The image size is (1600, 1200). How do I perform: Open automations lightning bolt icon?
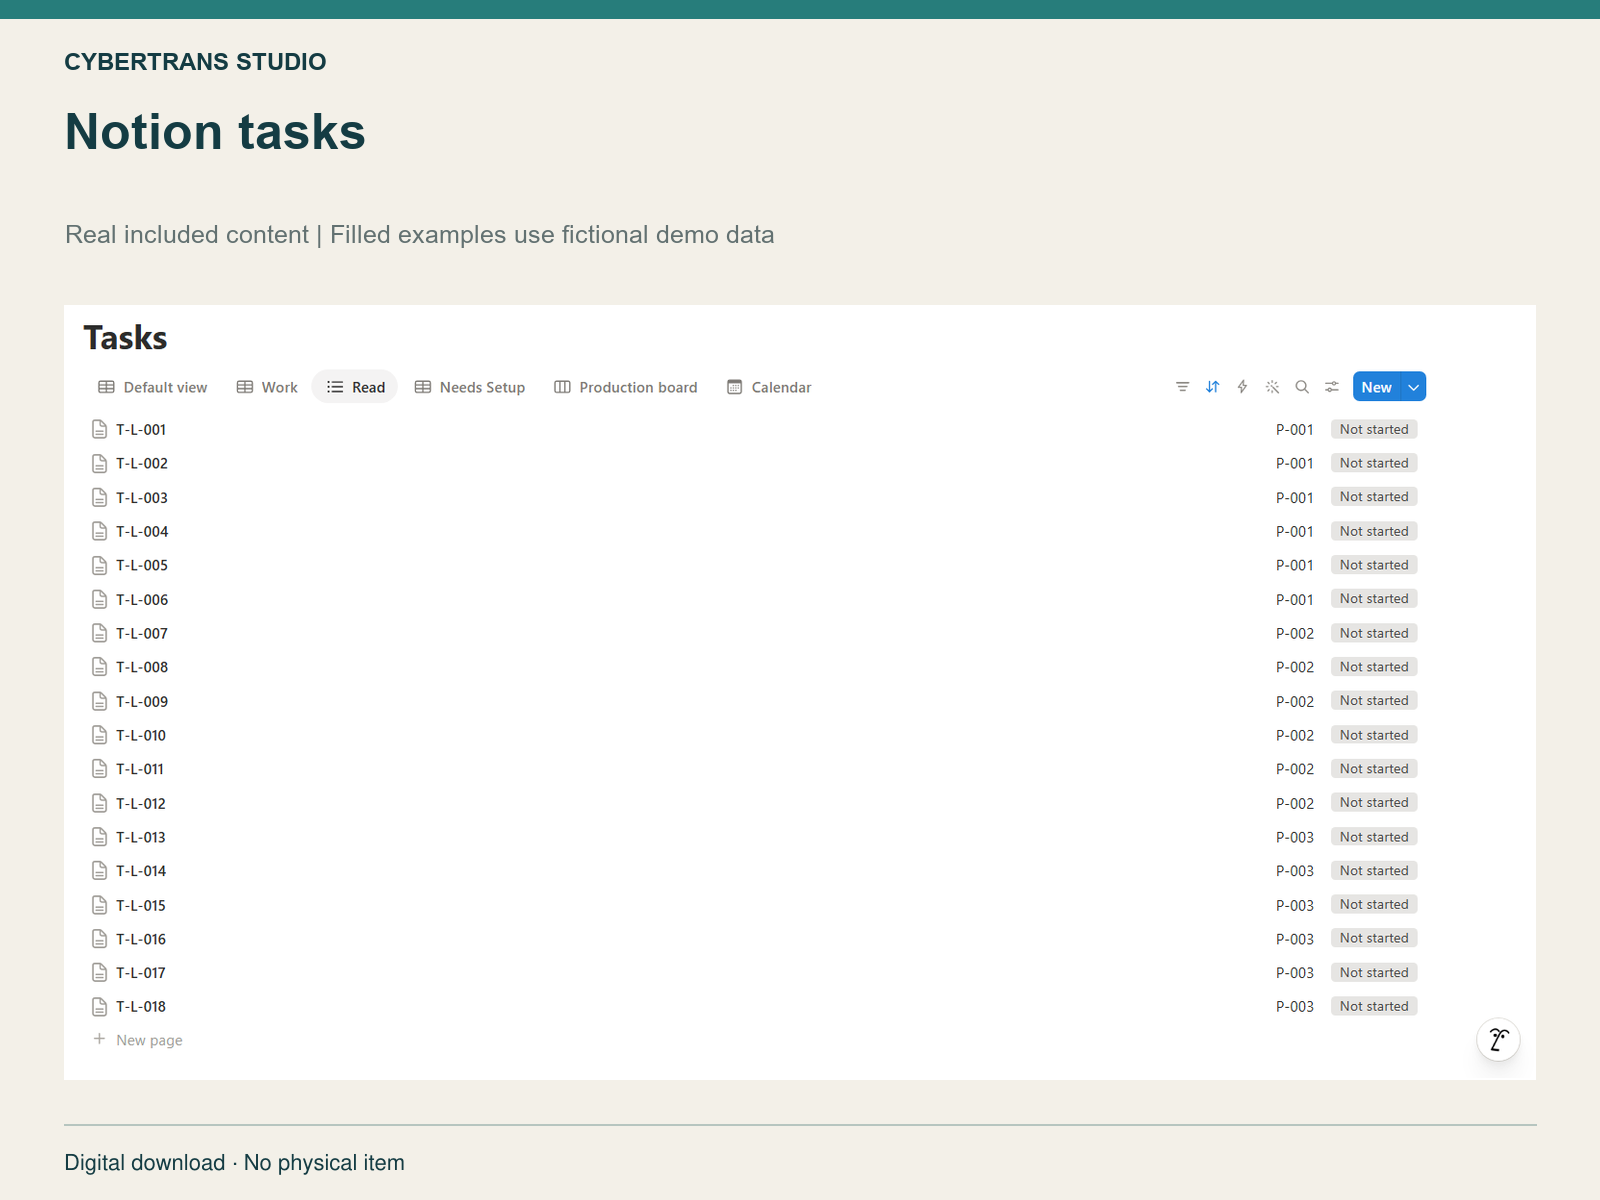click(x=1242, y=387)
